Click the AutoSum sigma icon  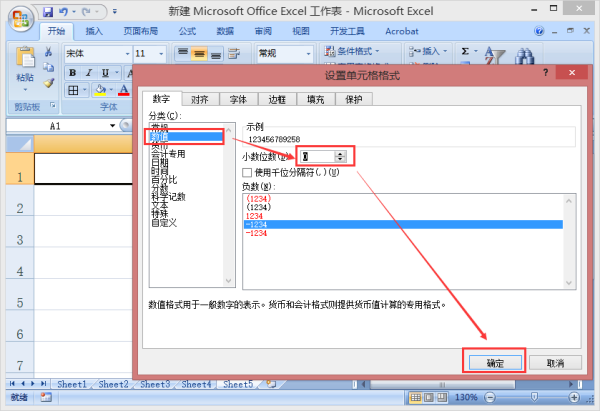coord(465,51)
